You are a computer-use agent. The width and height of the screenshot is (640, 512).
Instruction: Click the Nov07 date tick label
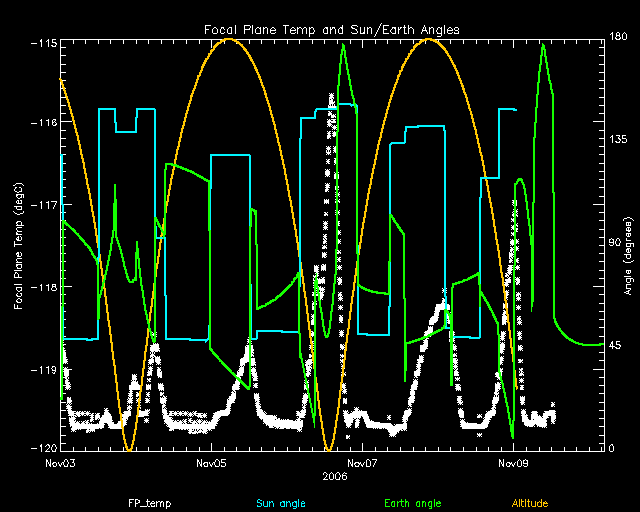(361, 464)
